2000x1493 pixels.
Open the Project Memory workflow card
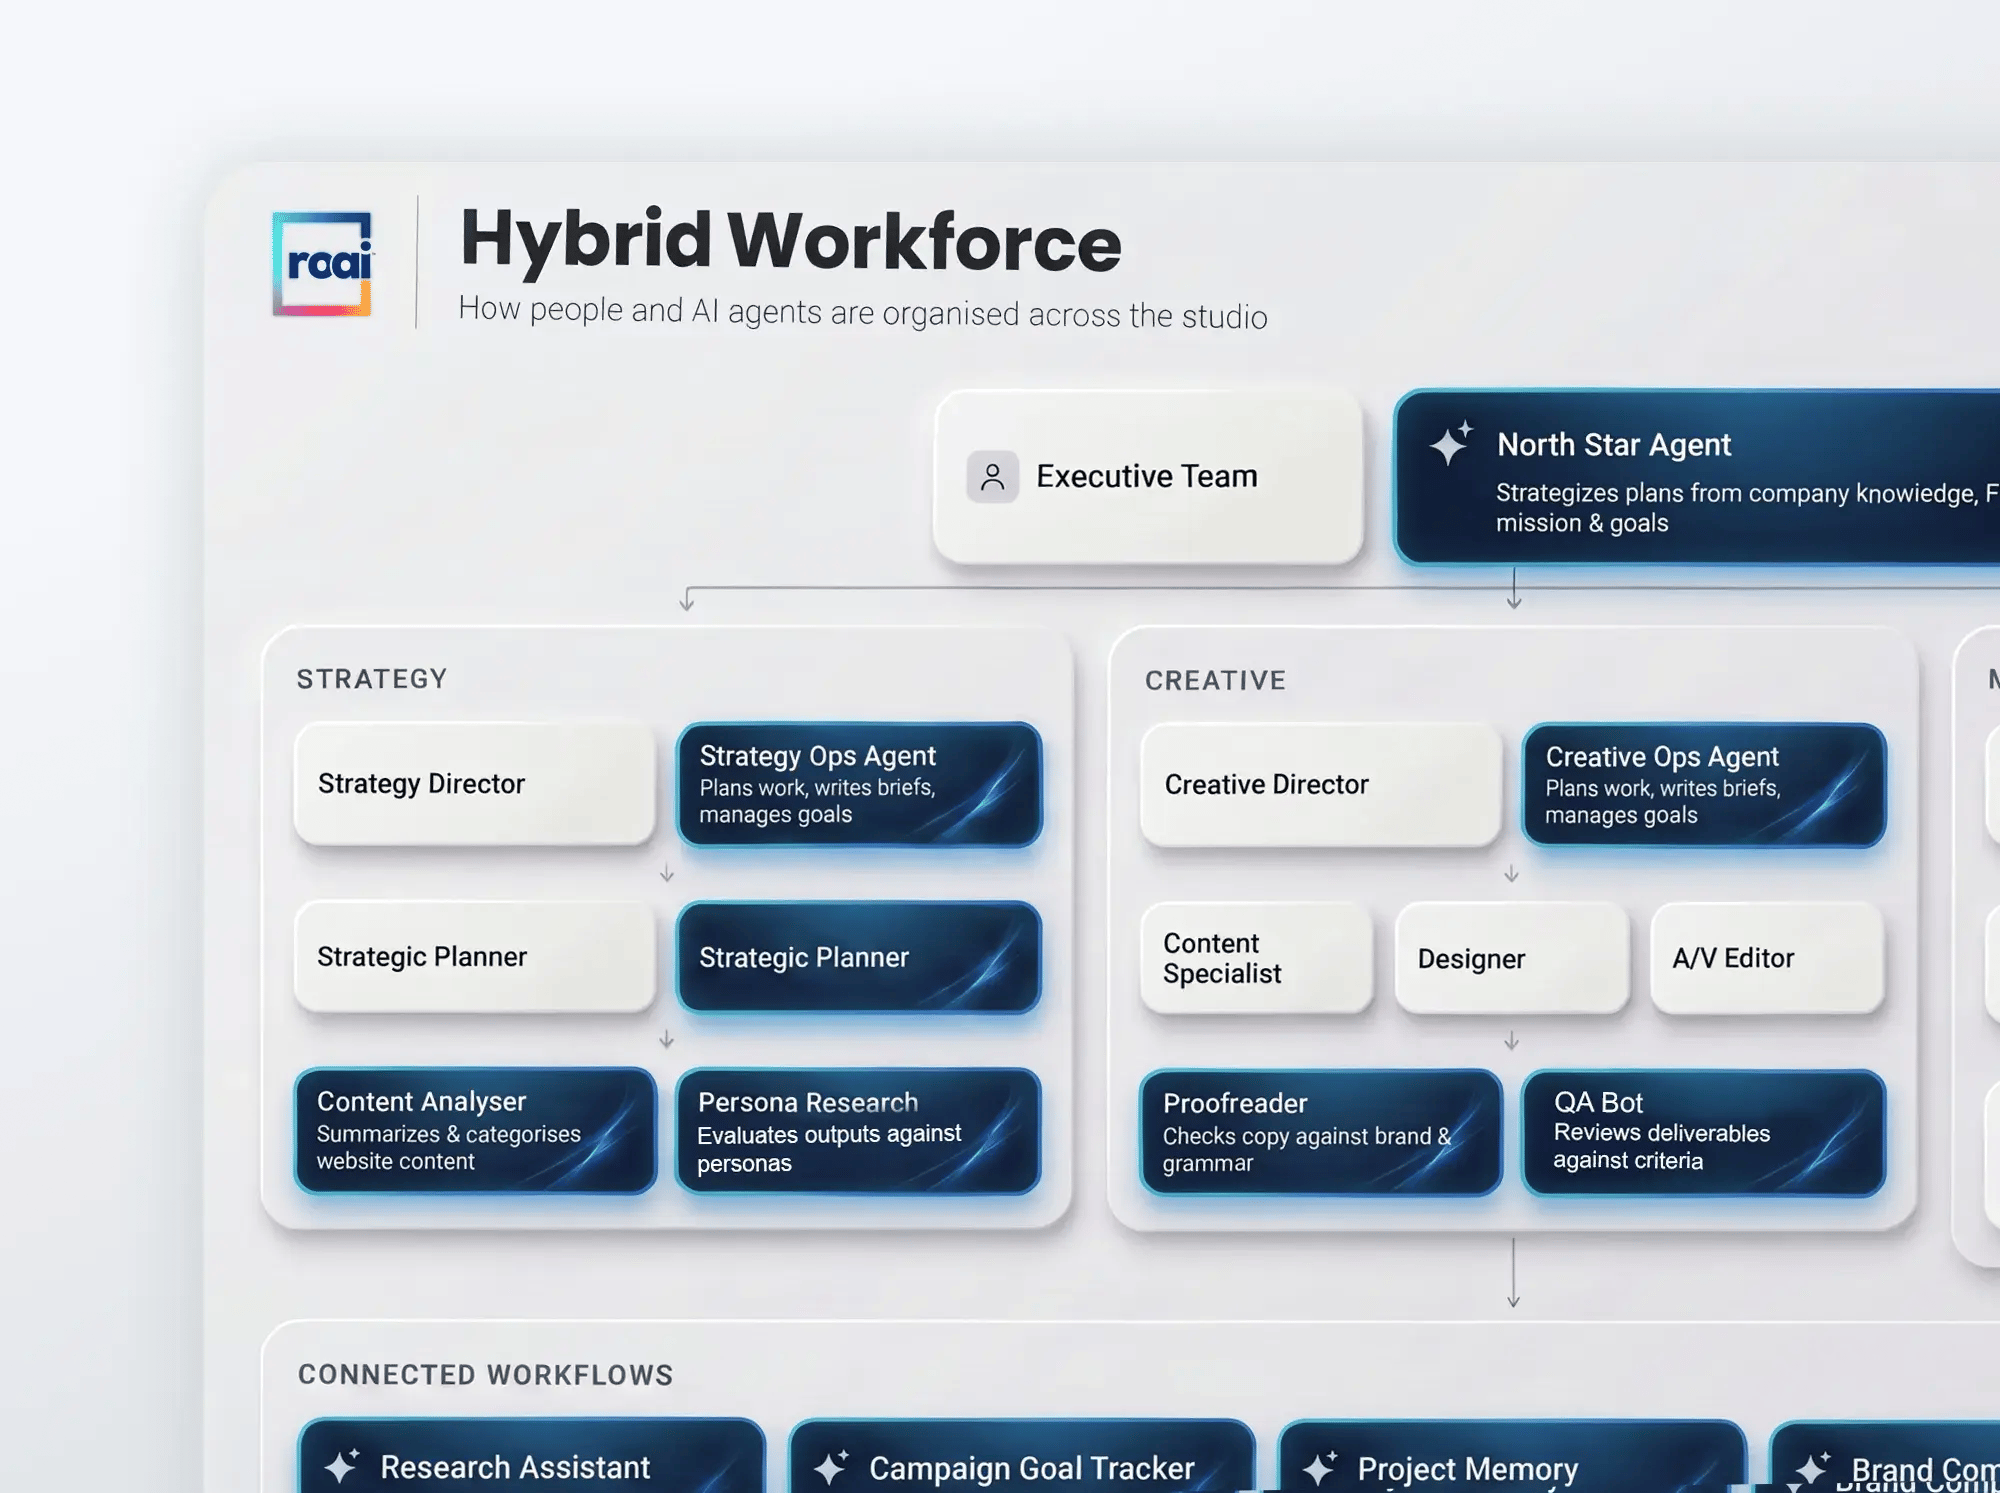click(x=1512, y=1457)
